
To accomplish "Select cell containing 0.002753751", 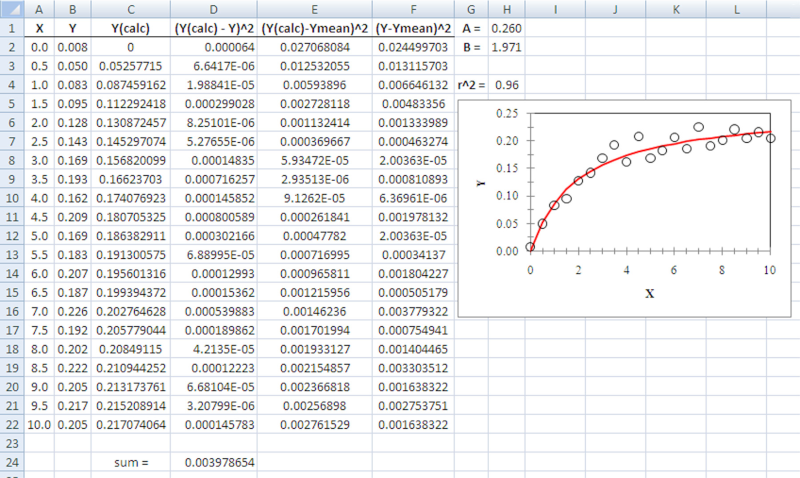I will (413, 406).
